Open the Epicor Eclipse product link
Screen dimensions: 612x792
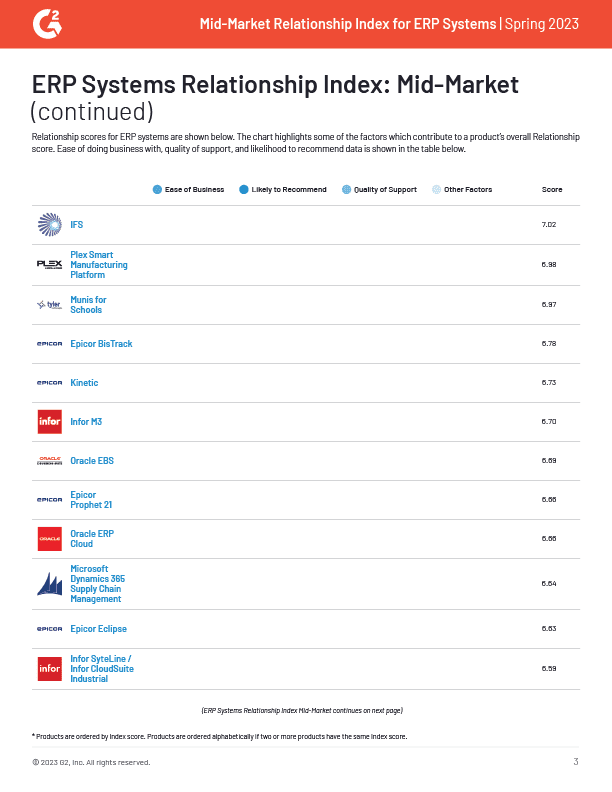pos(98,629)
